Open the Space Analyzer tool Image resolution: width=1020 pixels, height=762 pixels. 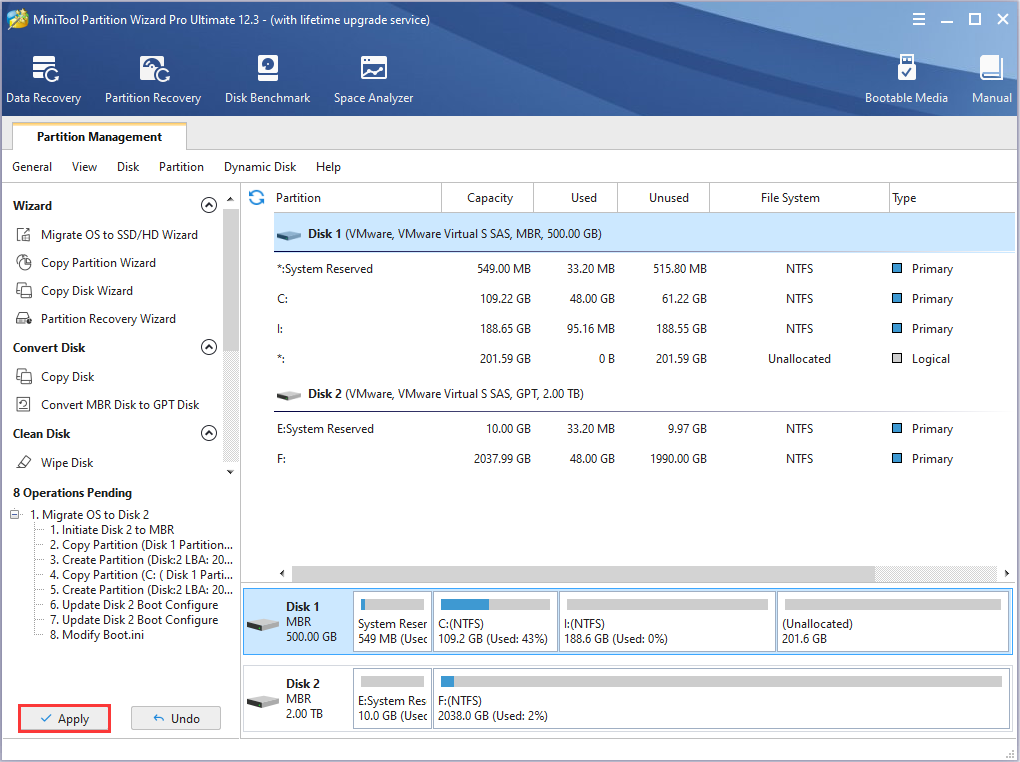pyautogui.click(x=373, y=79)
